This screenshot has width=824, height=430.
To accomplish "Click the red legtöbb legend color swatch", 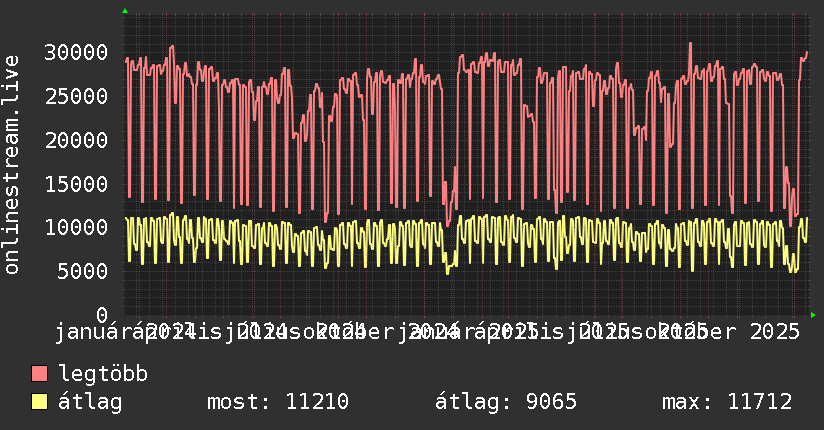I will 39,375.
